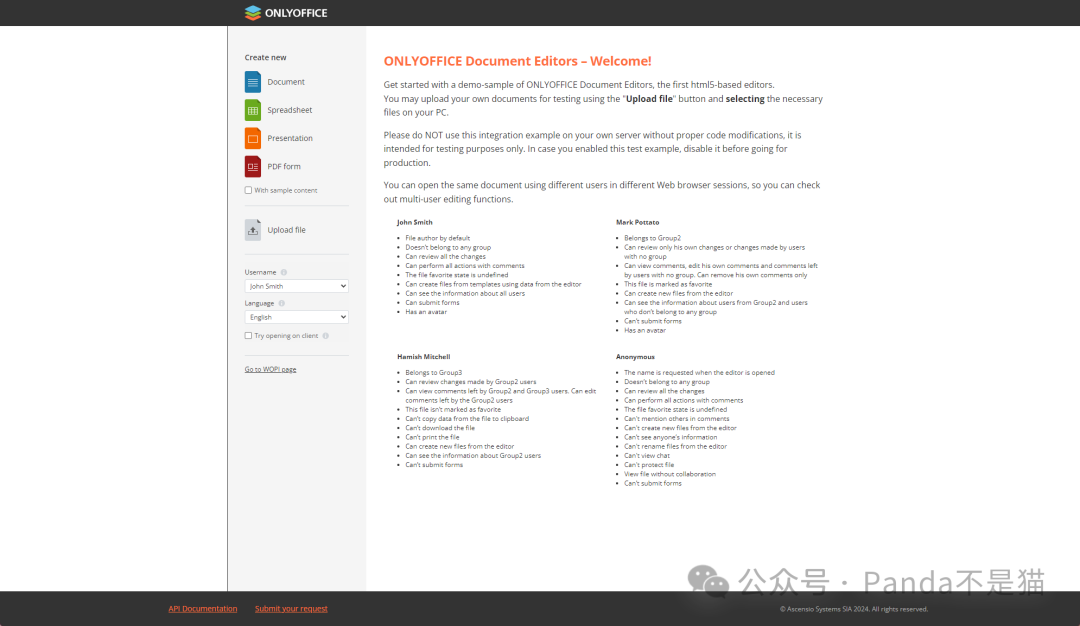The height and width of the screenshot is (626, 1080).
Task: Toggle the Try opening on client checkbox
Action: 248,336
